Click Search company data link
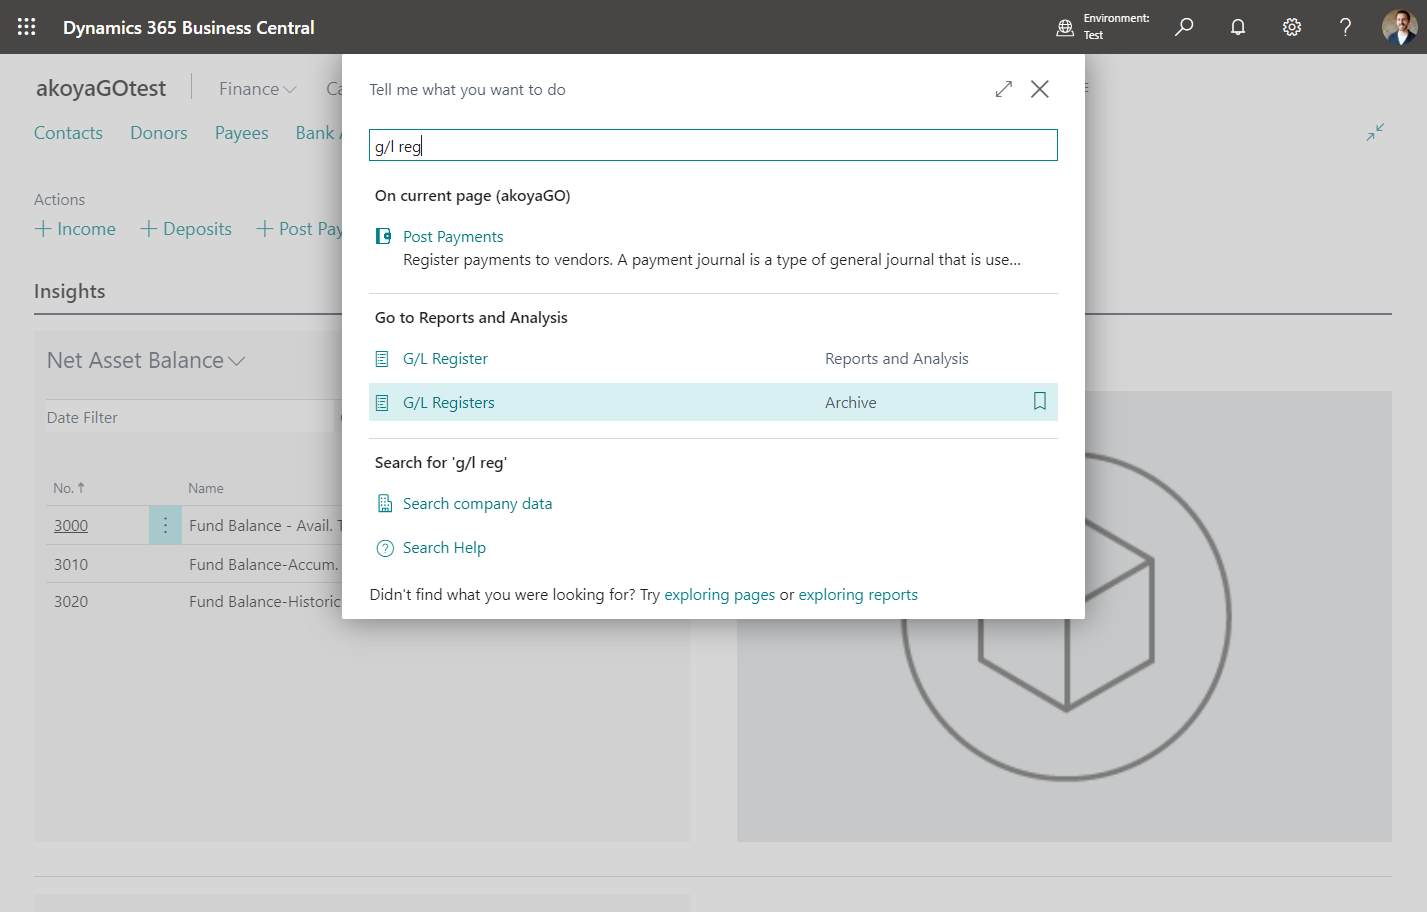This screenshot has width=1427, height=912. [x=477, y=504]
